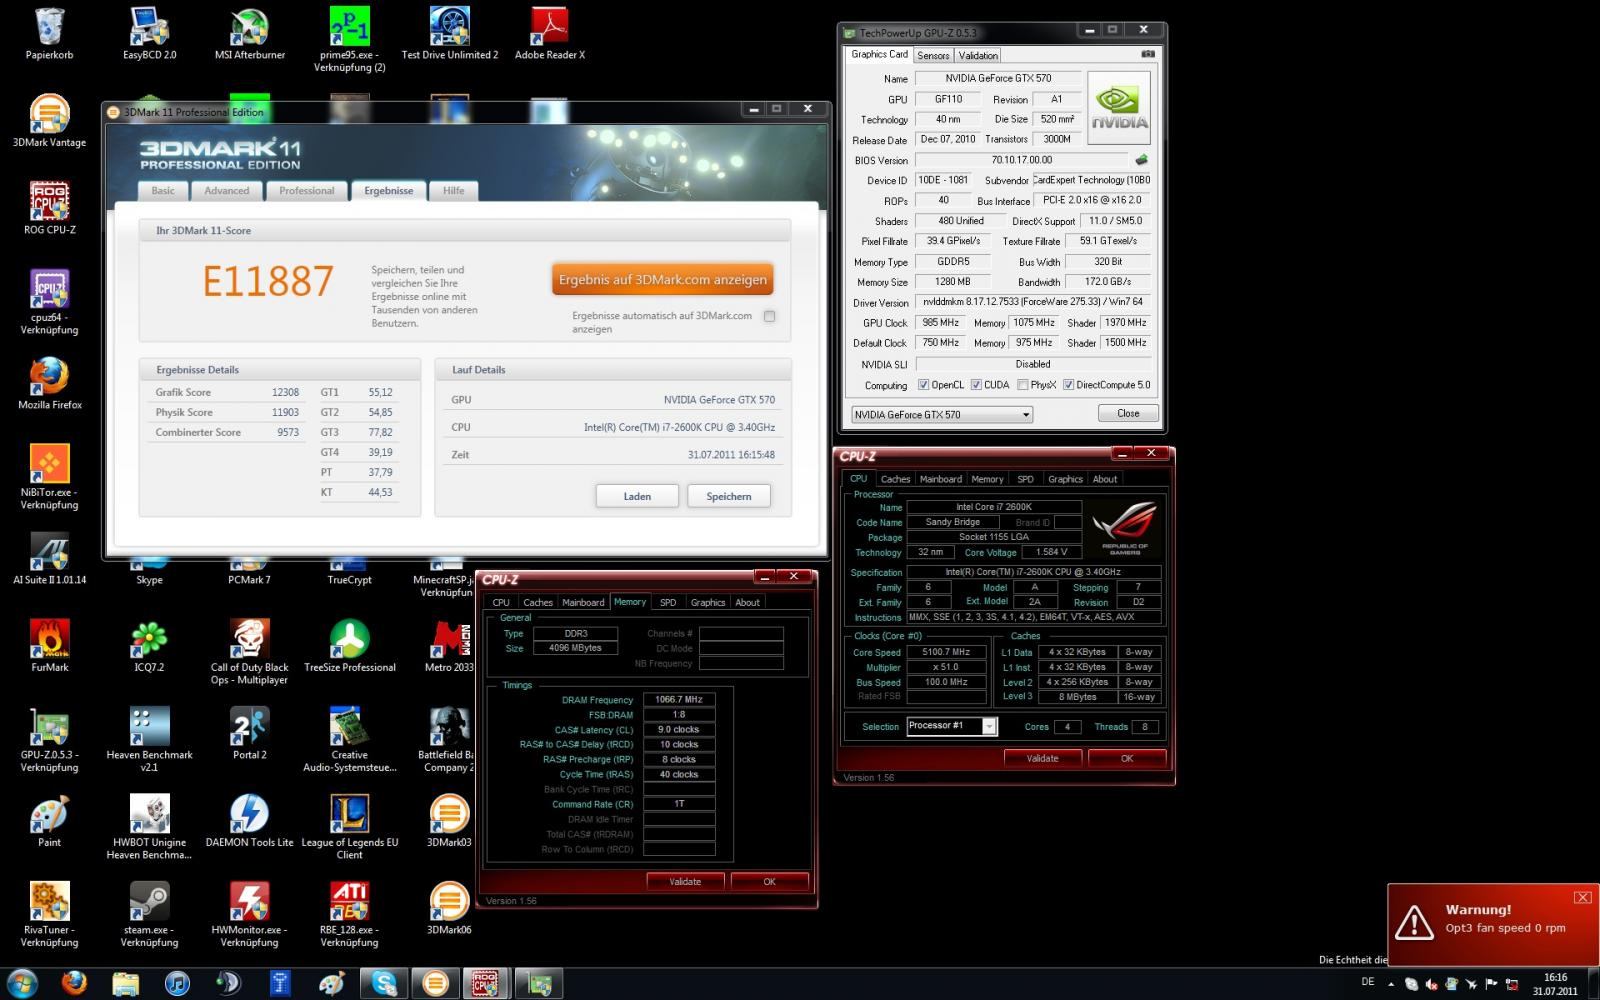Toggle PhysX checkbox in GPU-Z
Image resolution: width=1600 pixels, height=1000 pixels.
tap(1022, 385)
